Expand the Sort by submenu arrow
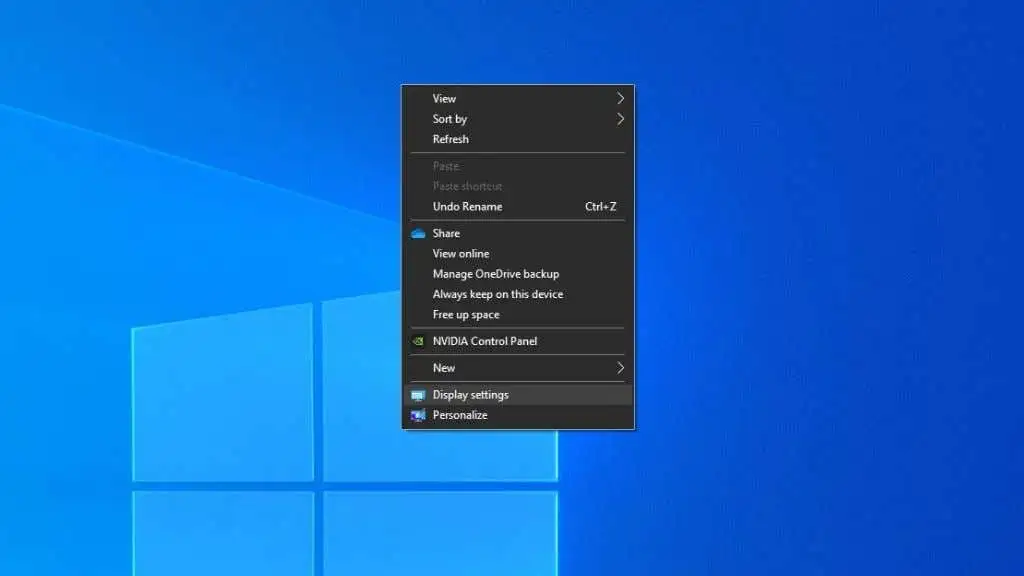Screen dimensions: 1024x576 (620, 119)
